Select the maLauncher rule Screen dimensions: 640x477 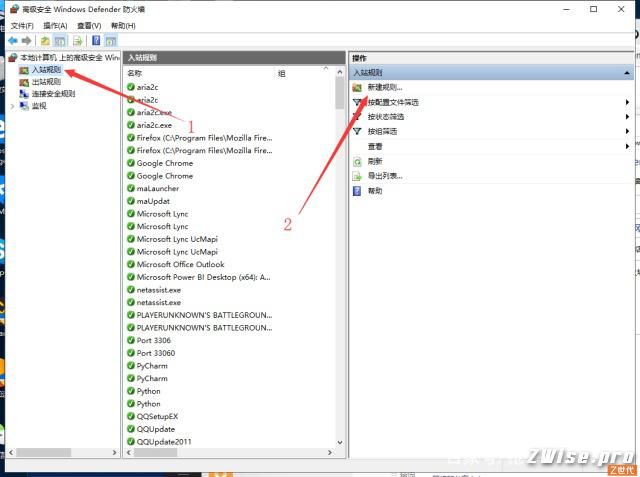click(x=158, y=189)
